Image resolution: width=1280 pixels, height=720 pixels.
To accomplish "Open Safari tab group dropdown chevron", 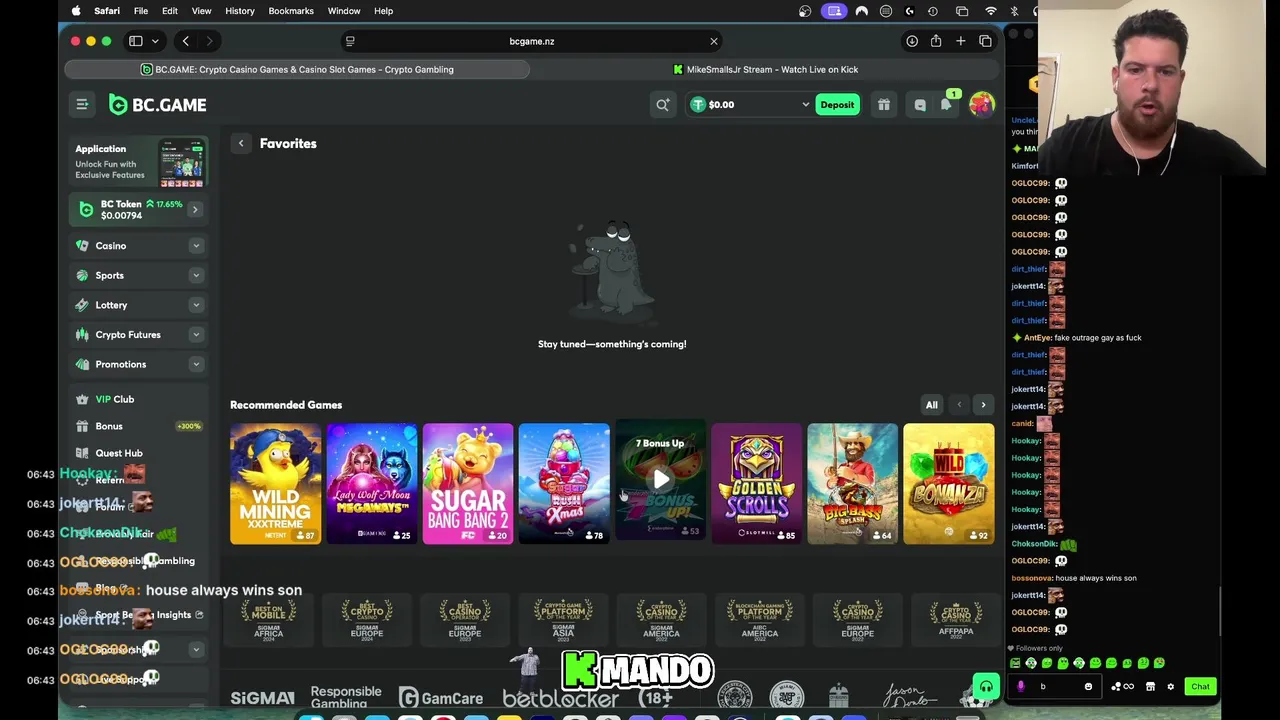I will 155,41.
